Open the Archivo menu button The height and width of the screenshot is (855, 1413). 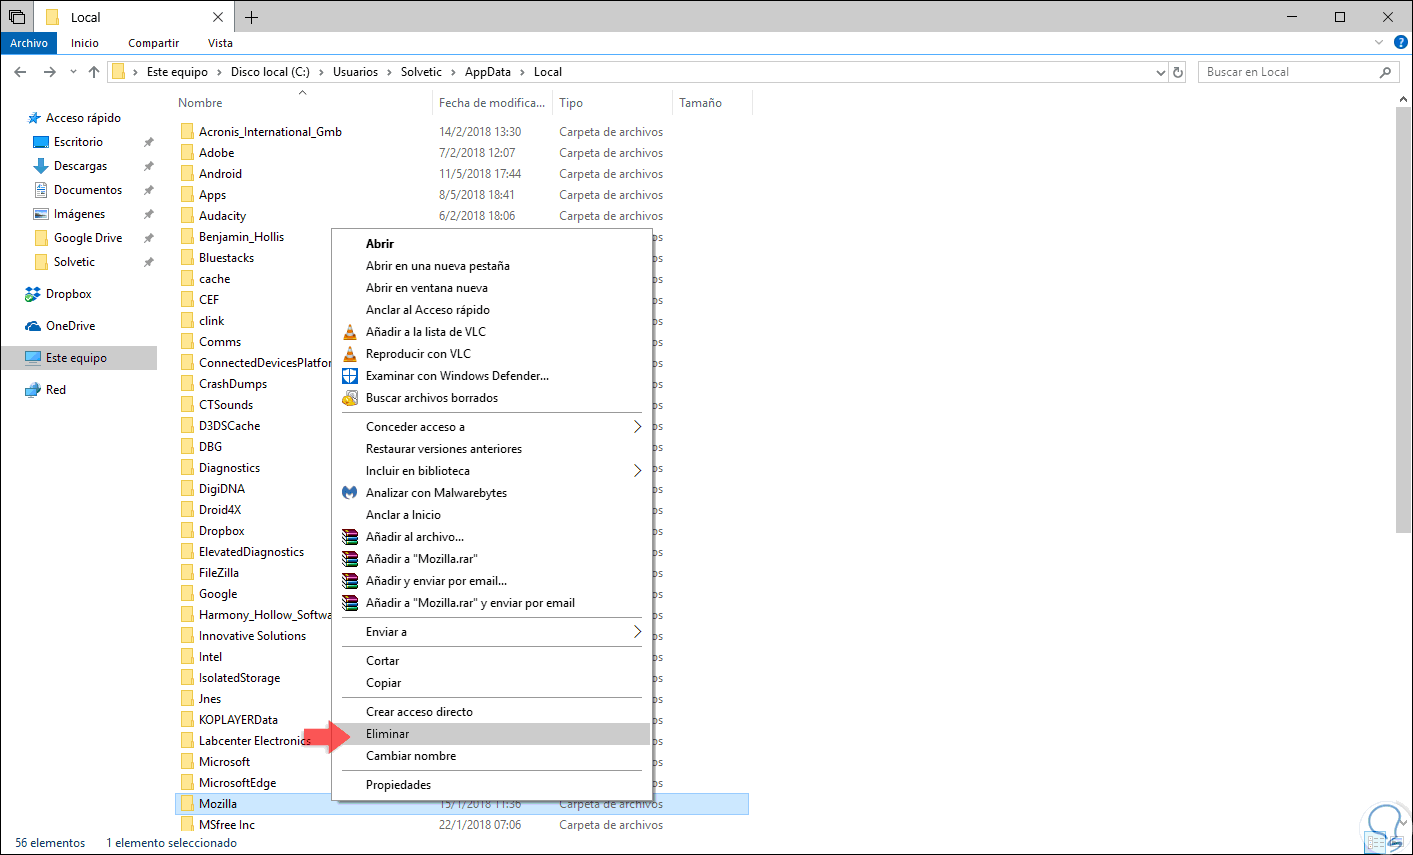click(29, 43)
